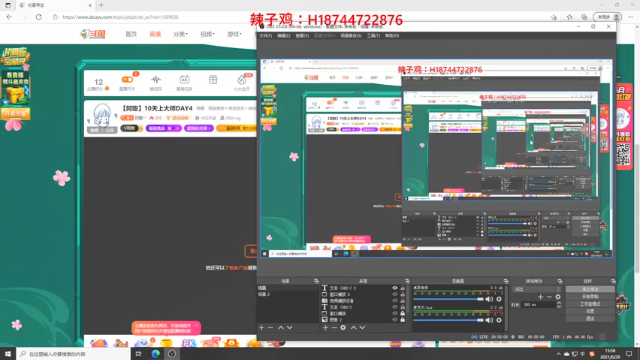Click the Douyu logo in the header
Image resolution: width=640 pixels, height=360 pixels.
[93, 34]
